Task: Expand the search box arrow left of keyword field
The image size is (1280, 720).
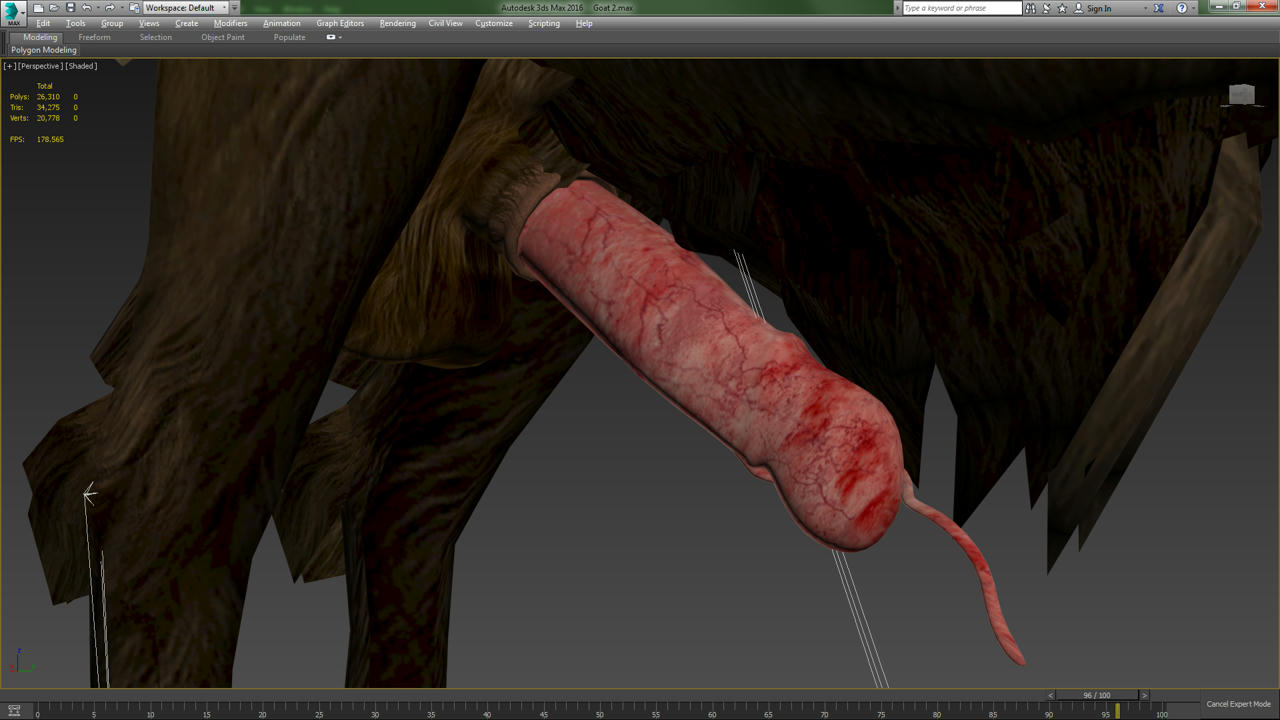Action: pos(897,8)
